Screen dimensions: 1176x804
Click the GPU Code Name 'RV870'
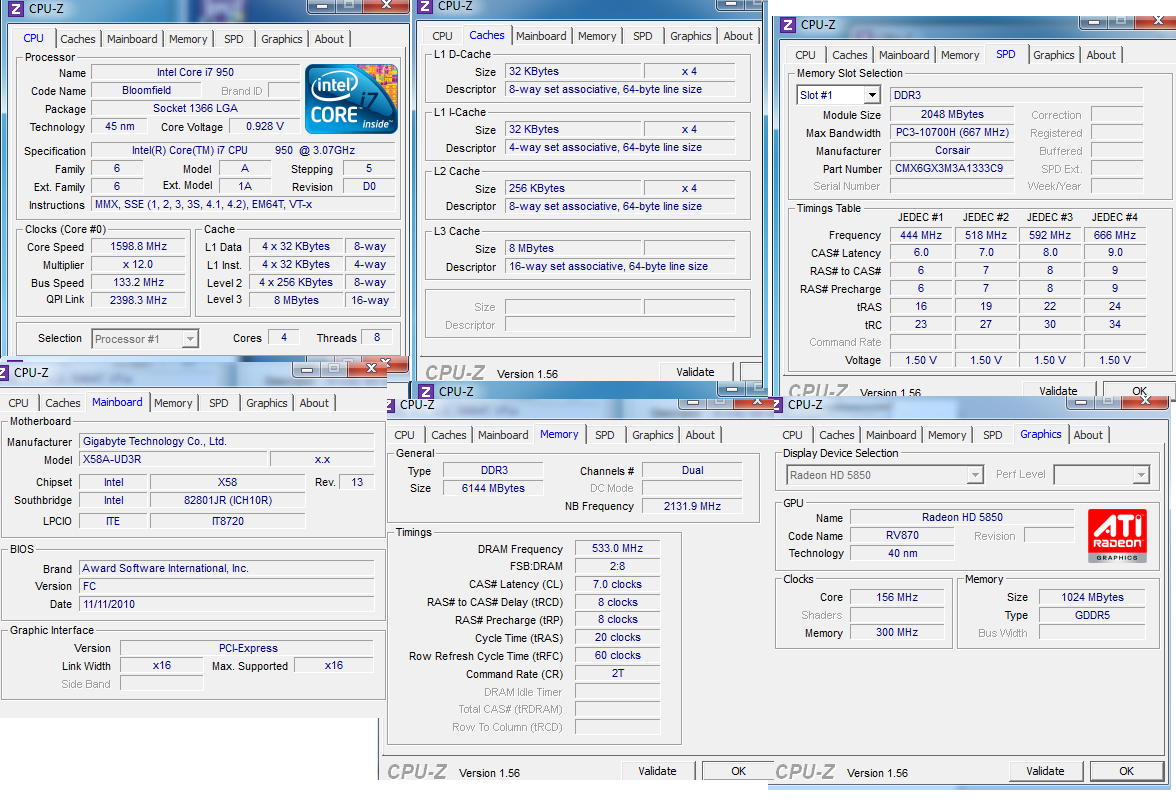point(902,536)
